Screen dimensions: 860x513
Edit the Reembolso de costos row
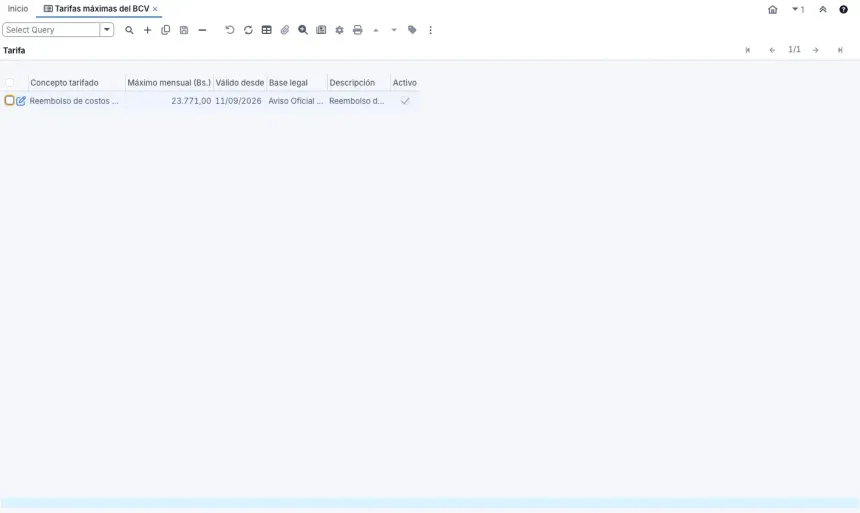21,101
